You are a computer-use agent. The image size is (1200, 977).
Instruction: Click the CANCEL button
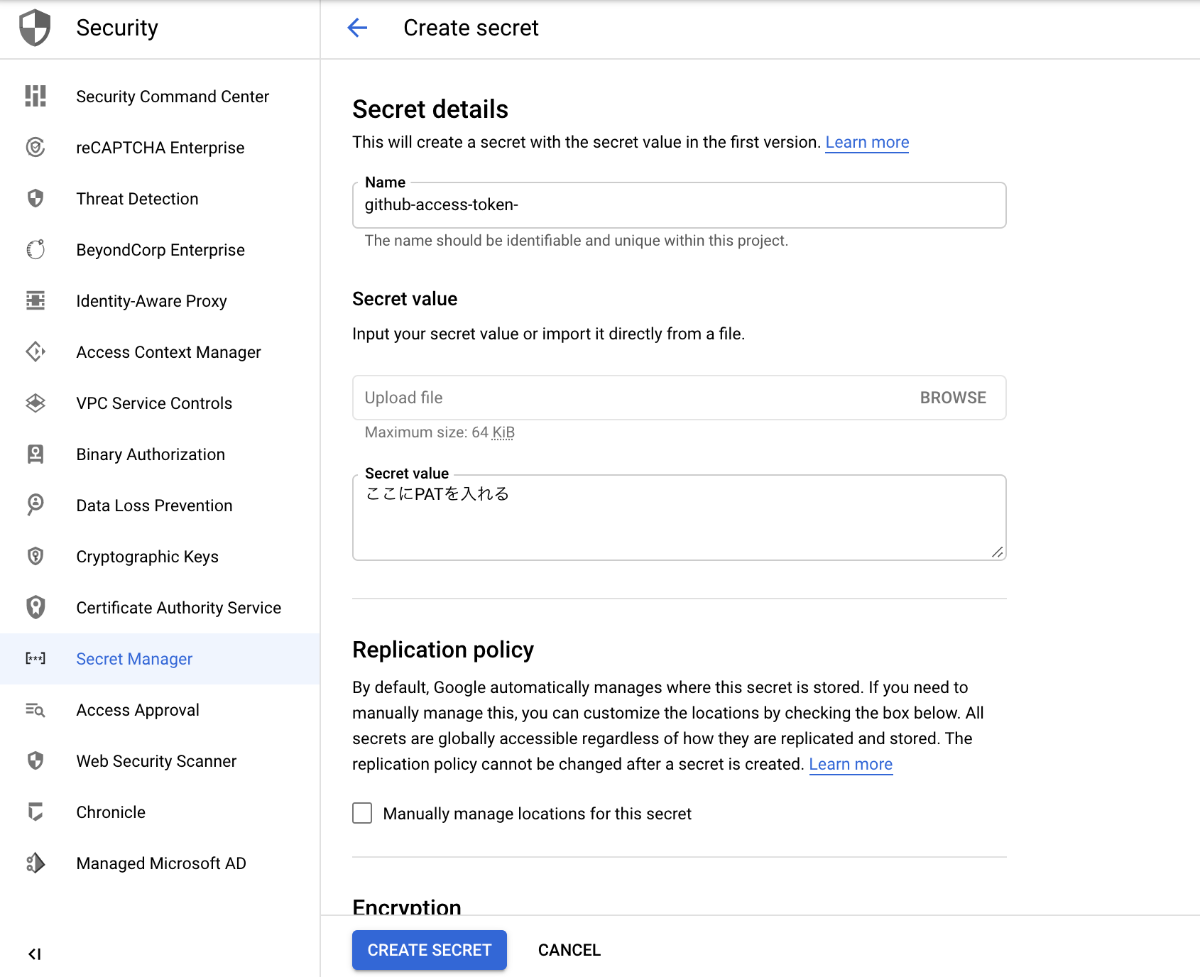coord(569,950)
